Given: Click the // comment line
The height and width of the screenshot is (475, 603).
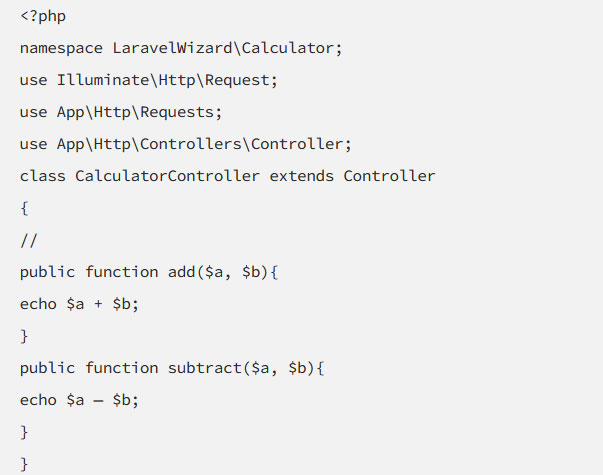Looking at the screenshot, I should (29, 241).
